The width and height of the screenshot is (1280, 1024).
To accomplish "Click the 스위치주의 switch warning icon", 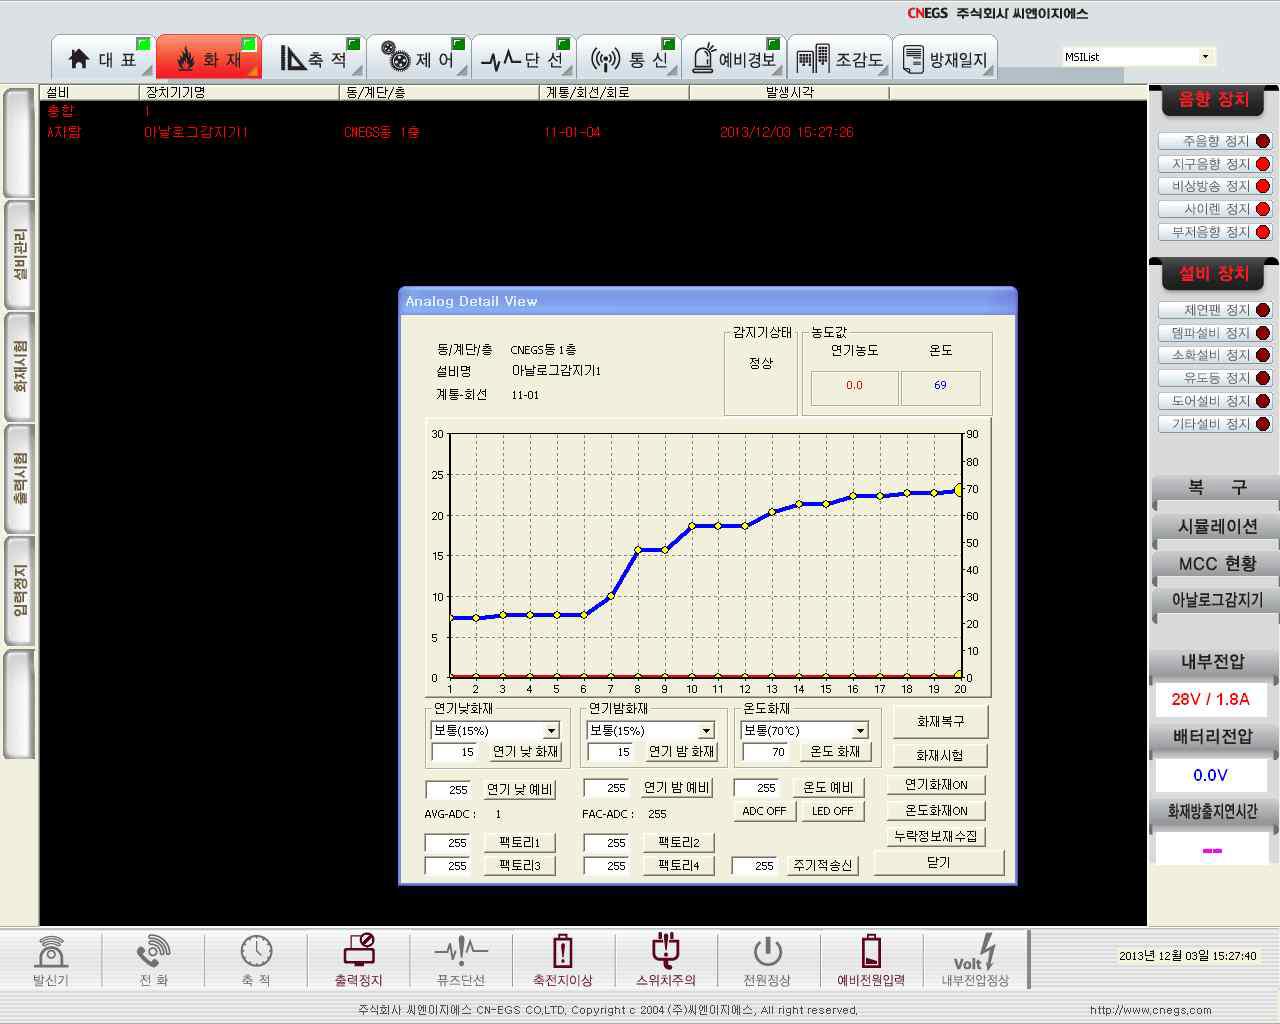I will pos(666,951).
